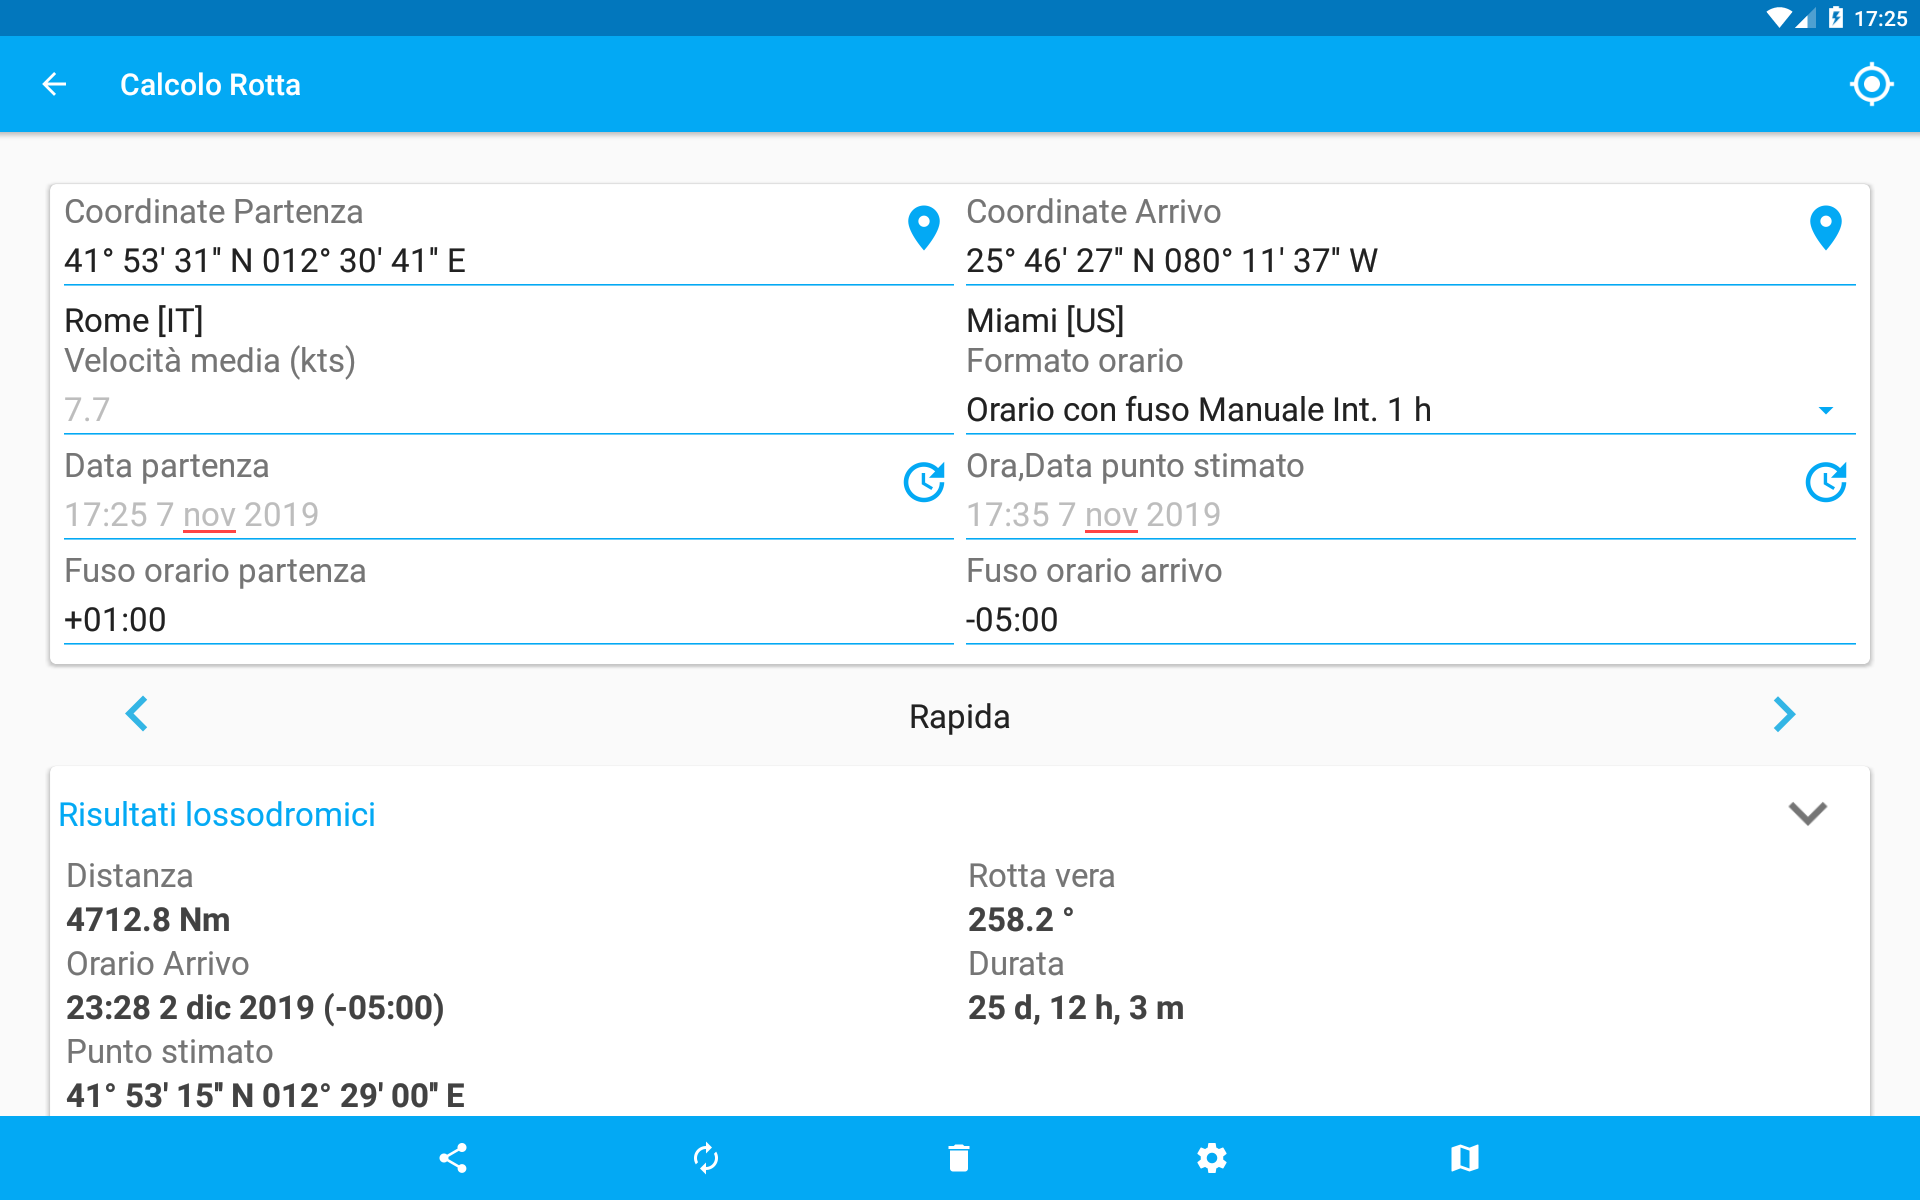The height and width of the screenshot is (1200, 1920).
Task: Collapse the Risultati lossodromici section
Action: 1807,813
